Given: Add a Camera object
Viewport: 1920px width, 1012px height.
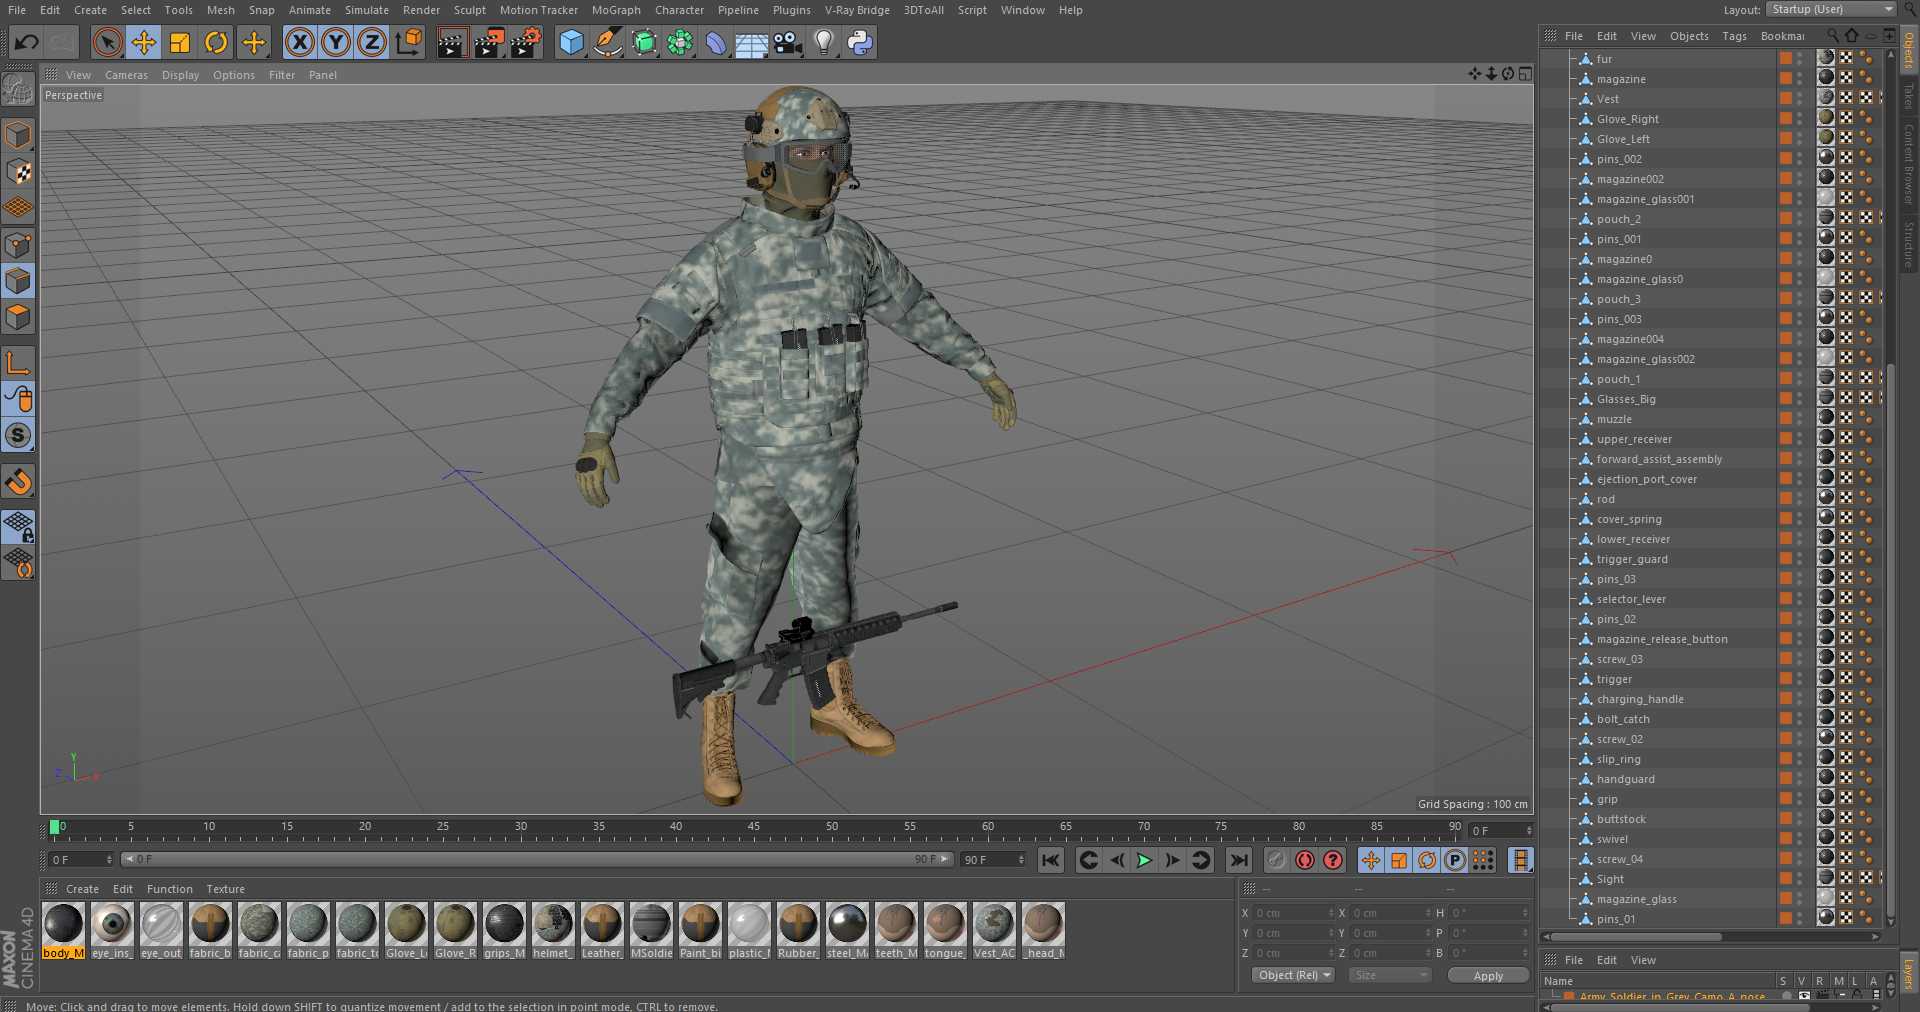Looking at the screenshot, I should (788, 42).
